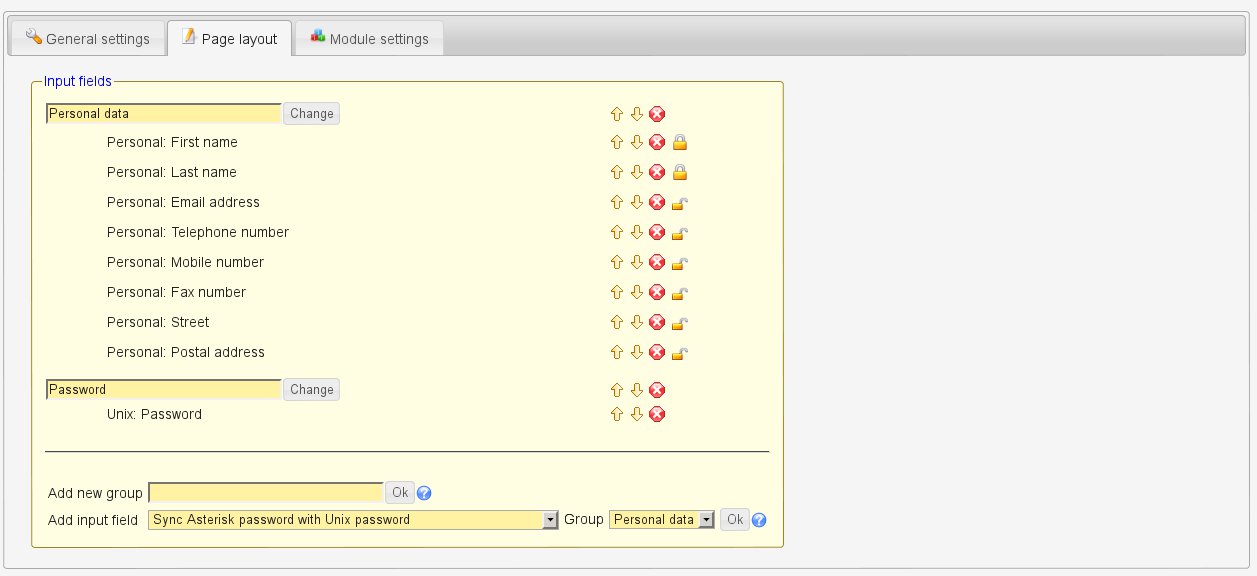Open the Module settings tab
The height and width of the screenshot is (576, 1257).
pyautogui.click(x=369, y=39)
